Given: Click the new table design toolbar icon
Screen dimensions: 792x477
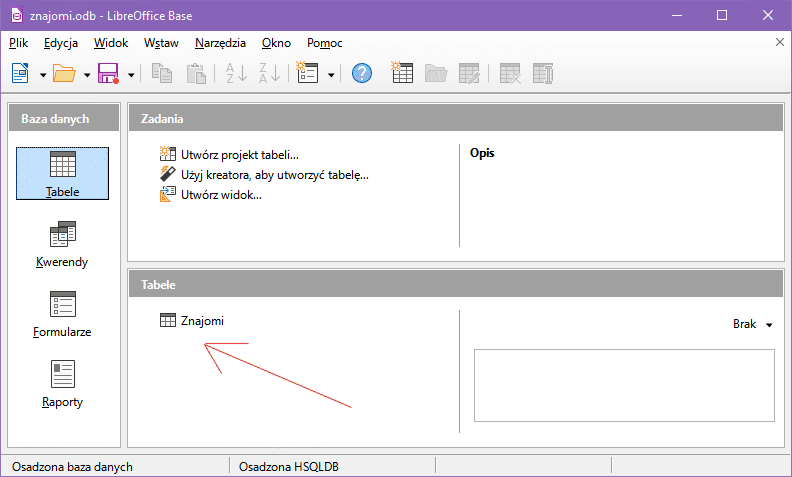Looking at the screenshot, I should [402, 73].
